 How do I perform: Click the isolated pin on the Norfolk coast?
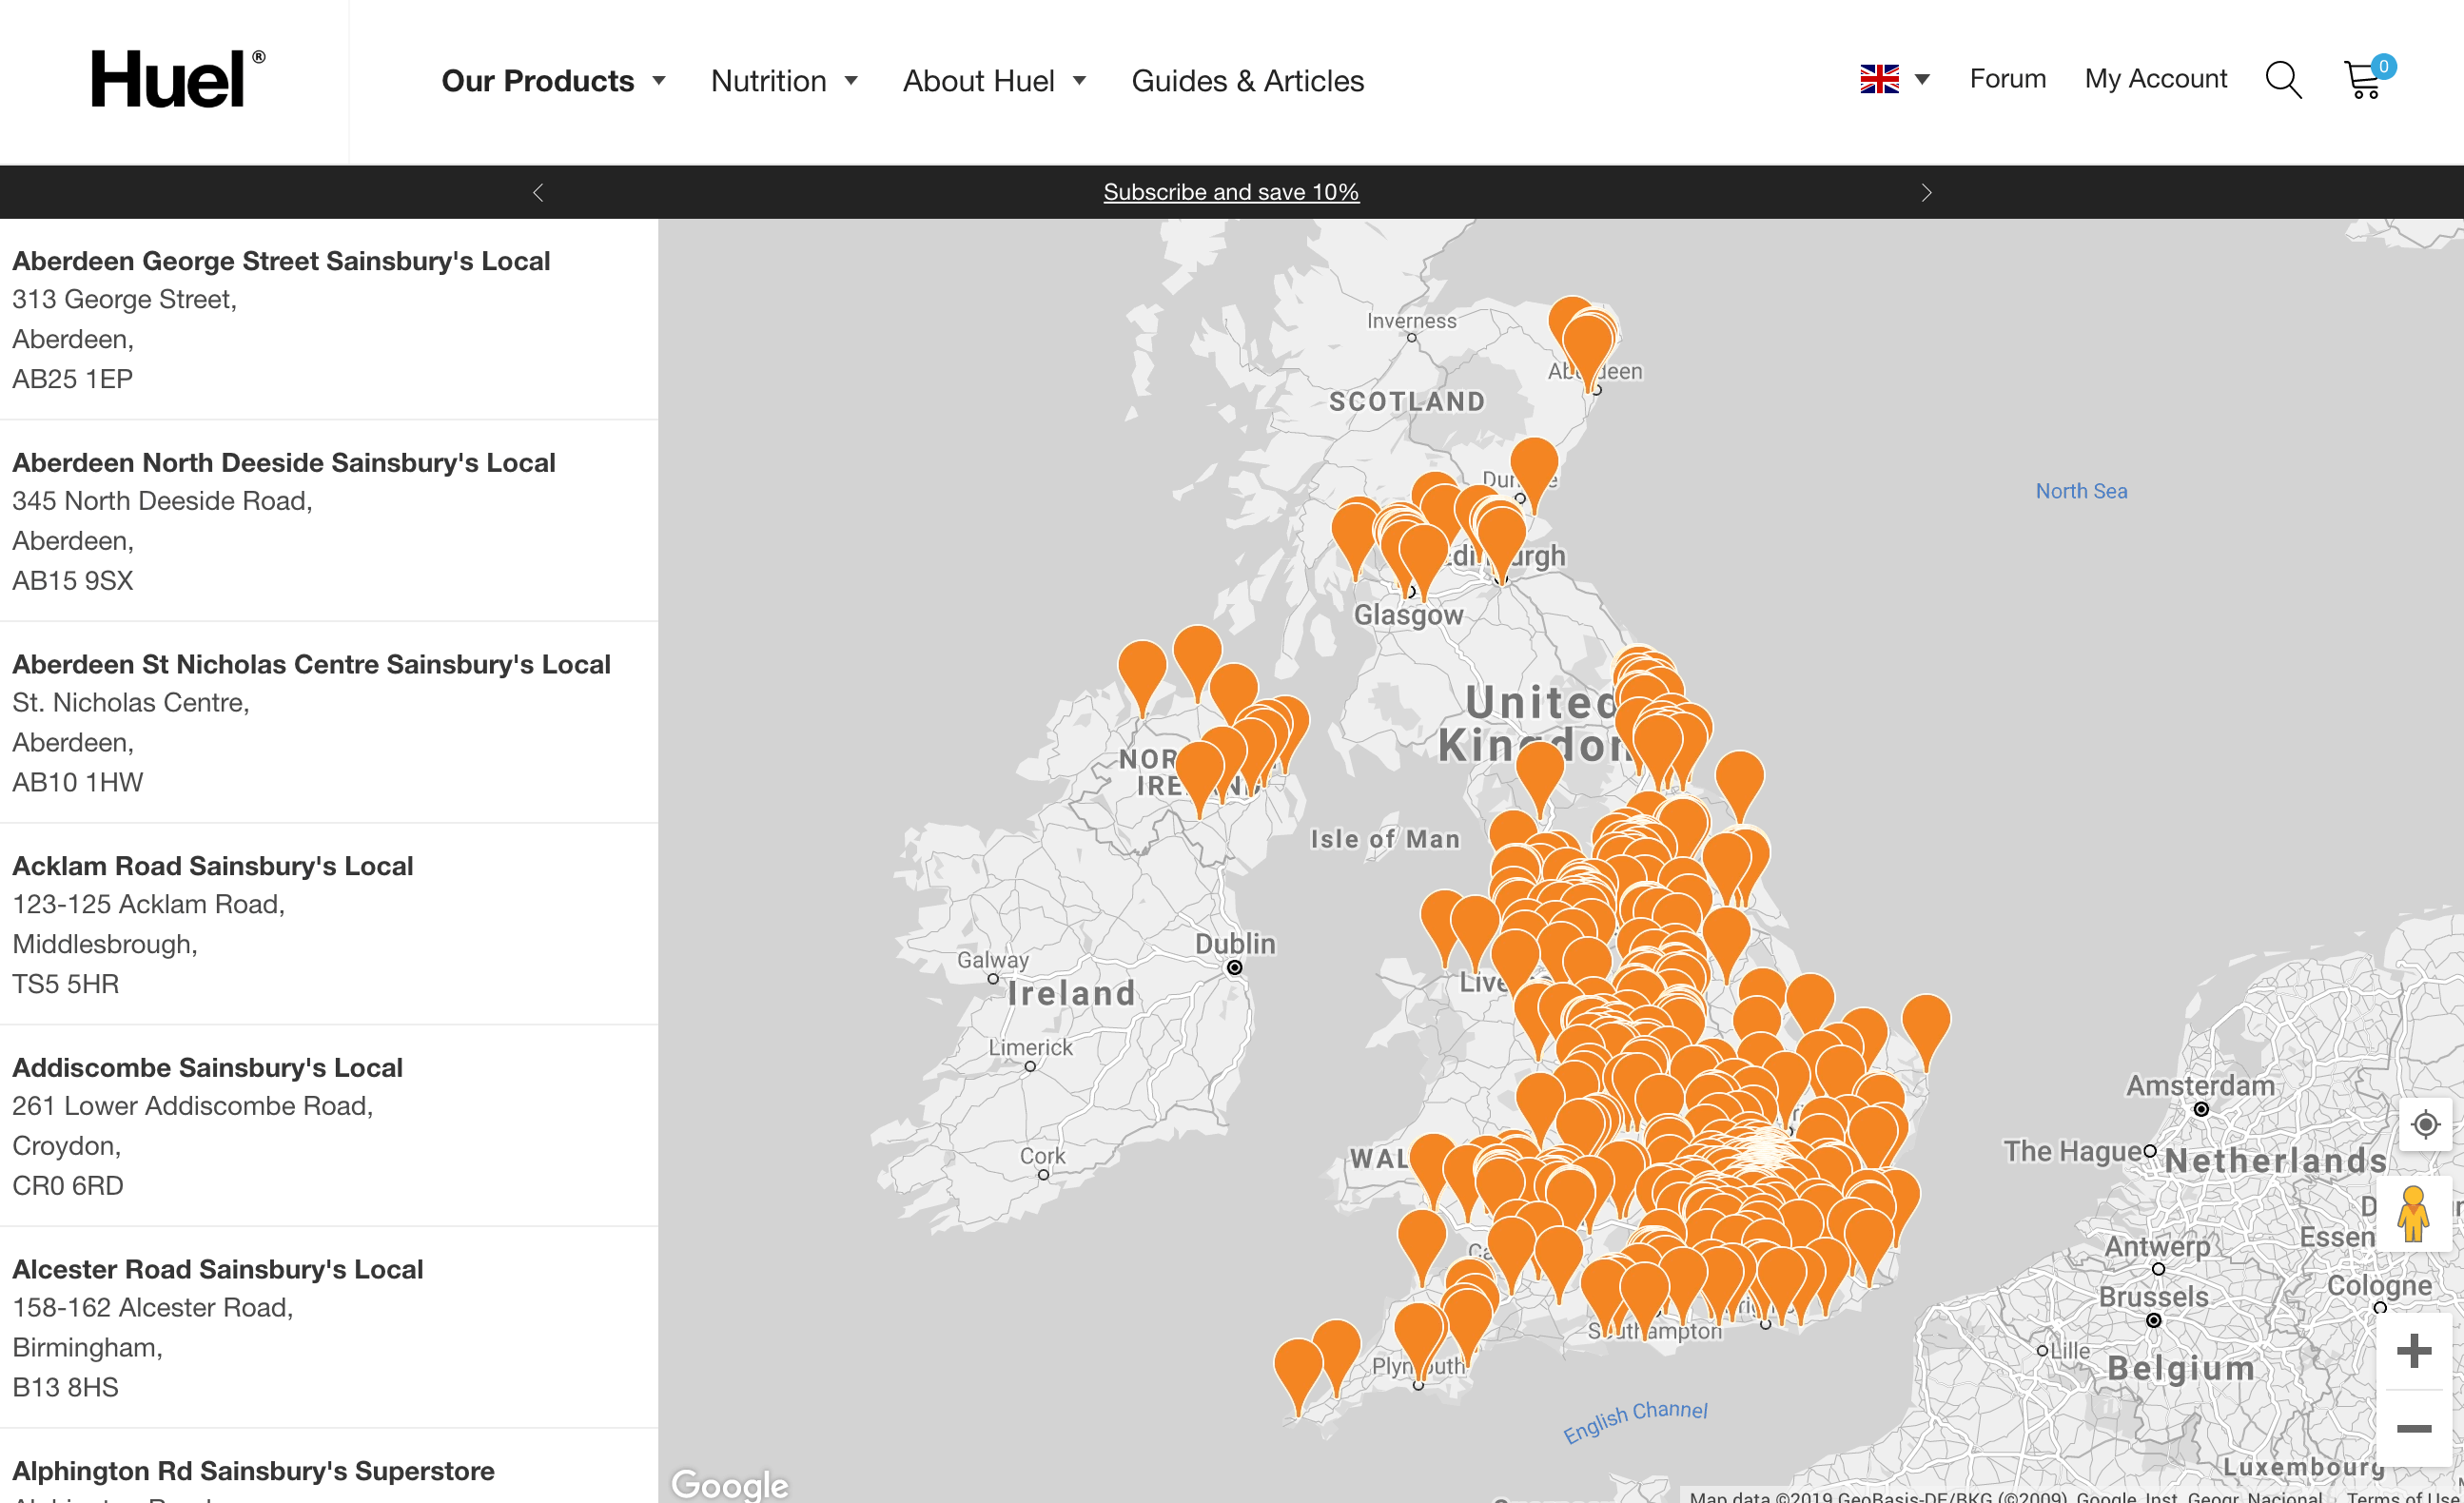click(x=1926, y=1024)
